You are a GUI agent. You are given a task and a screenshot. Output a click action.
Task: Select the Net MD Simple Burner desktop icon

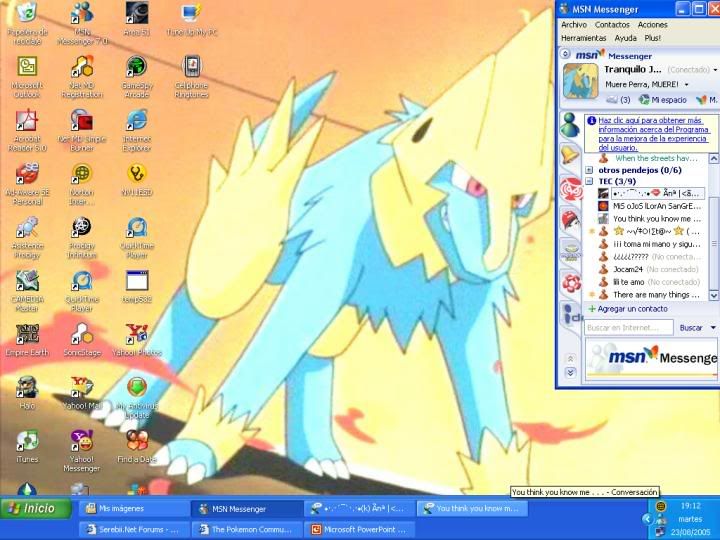pyautogui.click(x=82, y=131)
